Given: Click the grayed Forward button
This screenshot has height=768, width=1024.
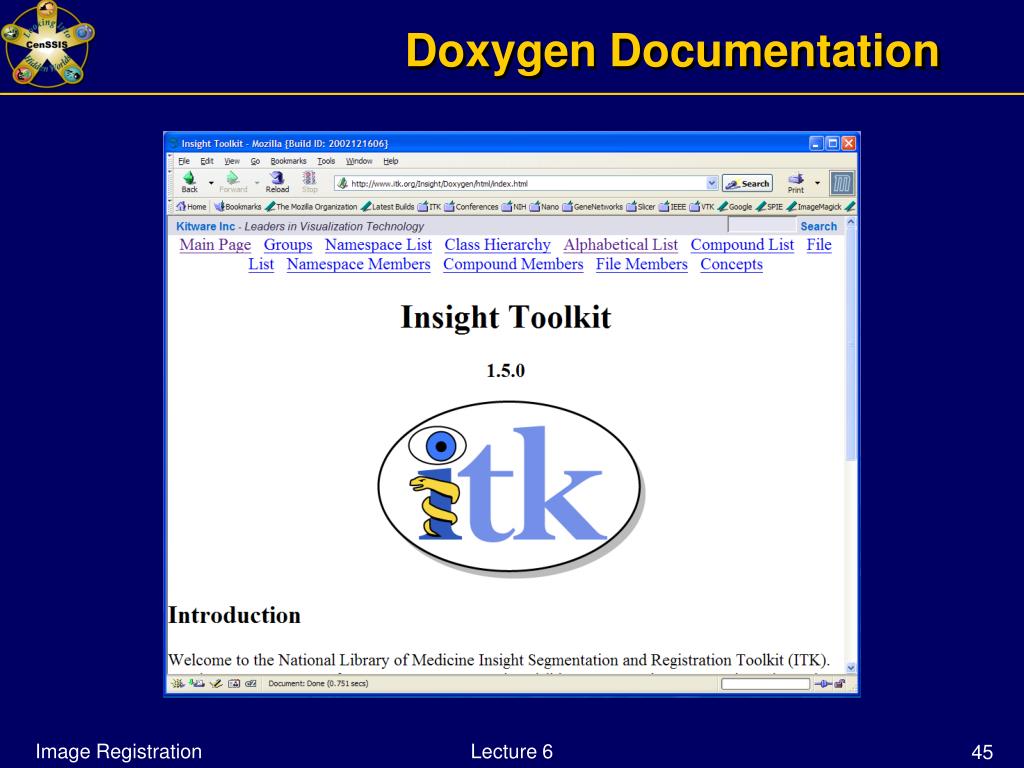Looking at the screenshot, I should point(233,182).
